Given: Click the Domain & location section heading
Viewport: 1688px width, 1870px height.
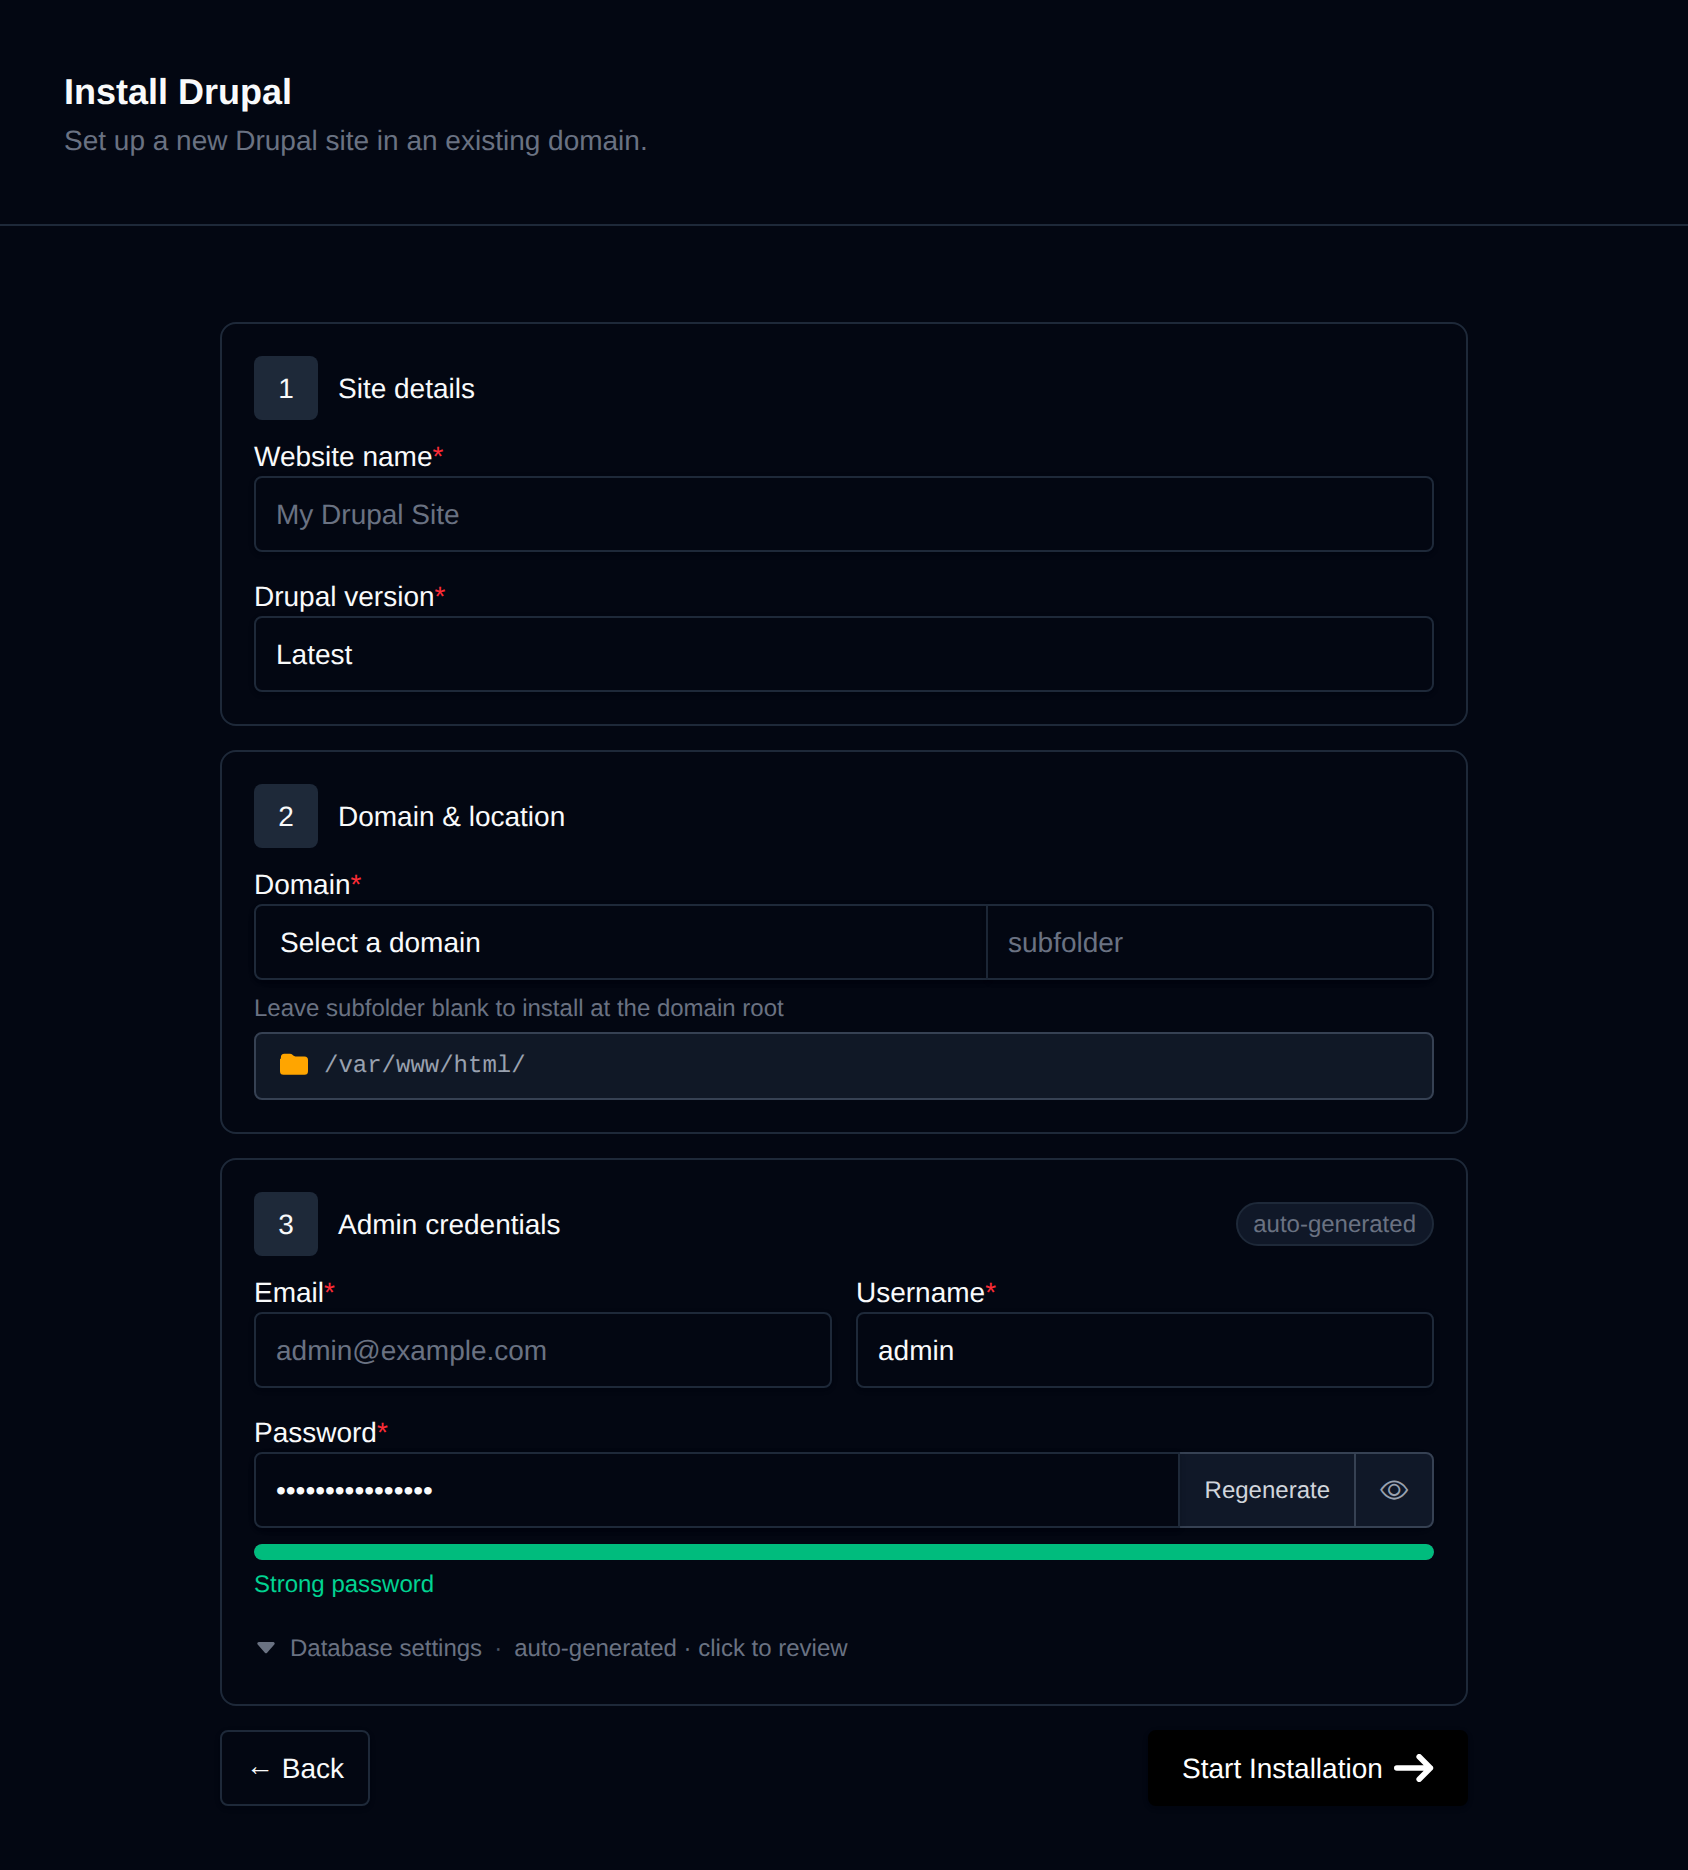Looking at the screenshot, I should coord(451,816).
